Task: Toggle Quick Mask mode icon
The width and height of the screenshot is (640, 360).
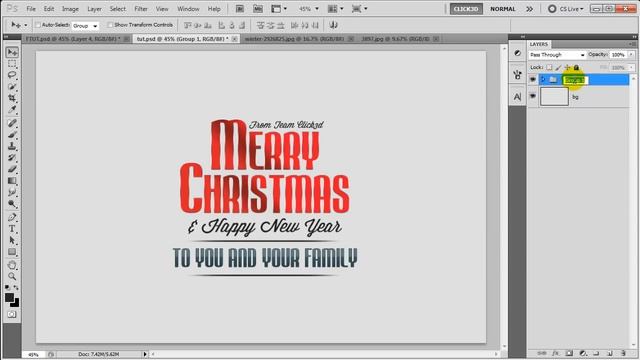Action: pos(12,314)
